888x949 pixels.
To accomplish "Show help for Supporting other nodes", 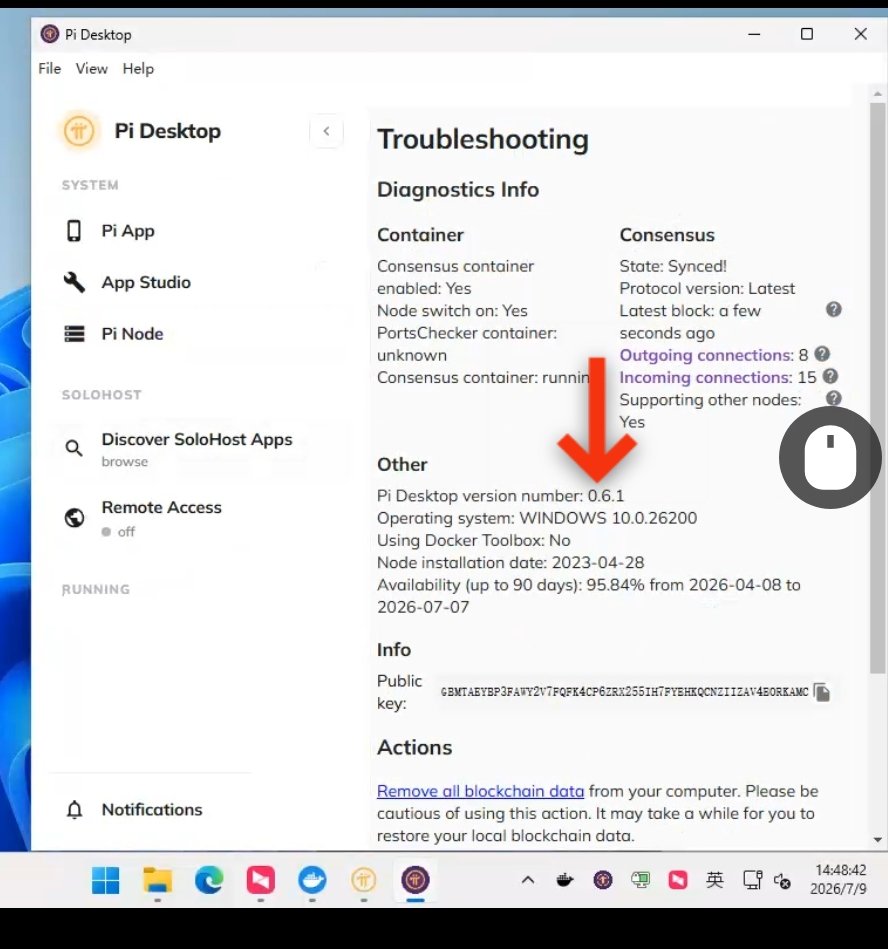I will click(834, 398).
